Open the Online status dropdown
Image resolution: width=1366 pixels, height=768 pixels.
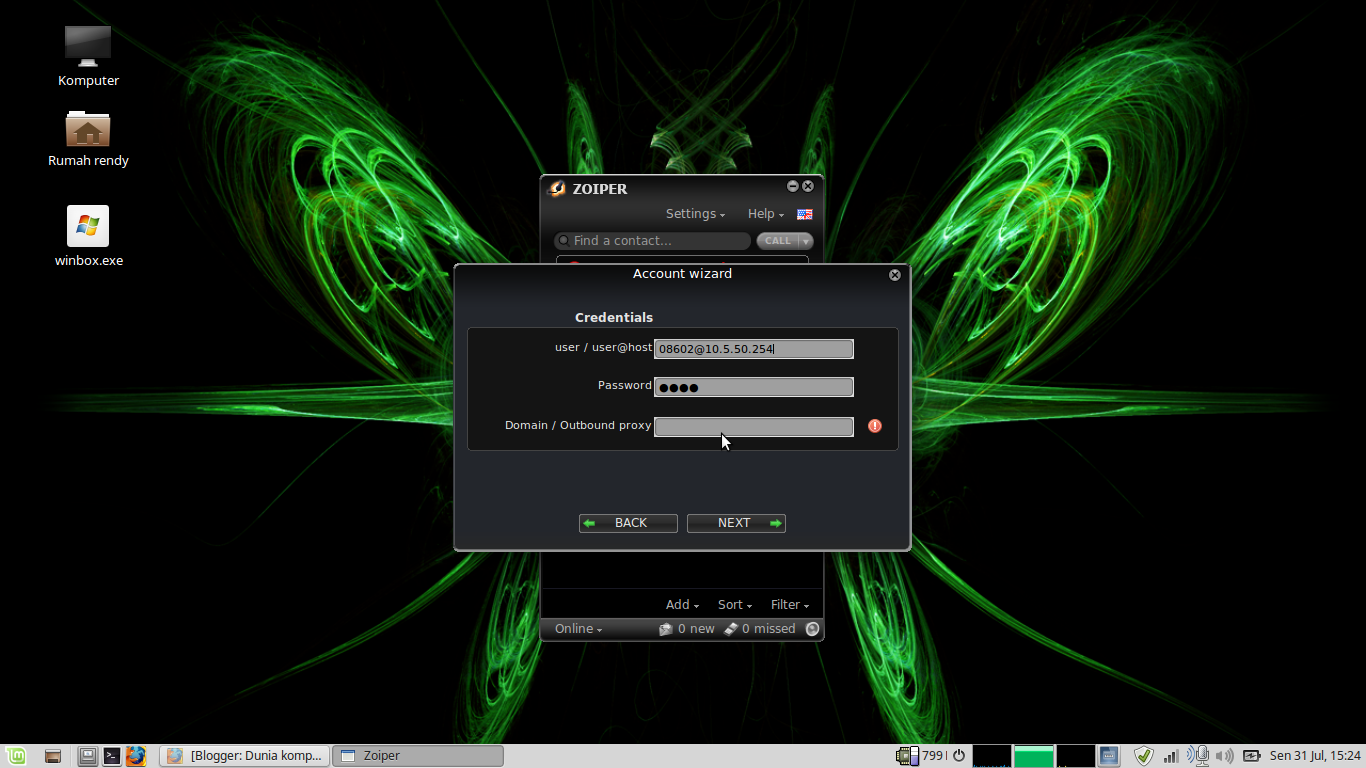click(x=578, y=629)
